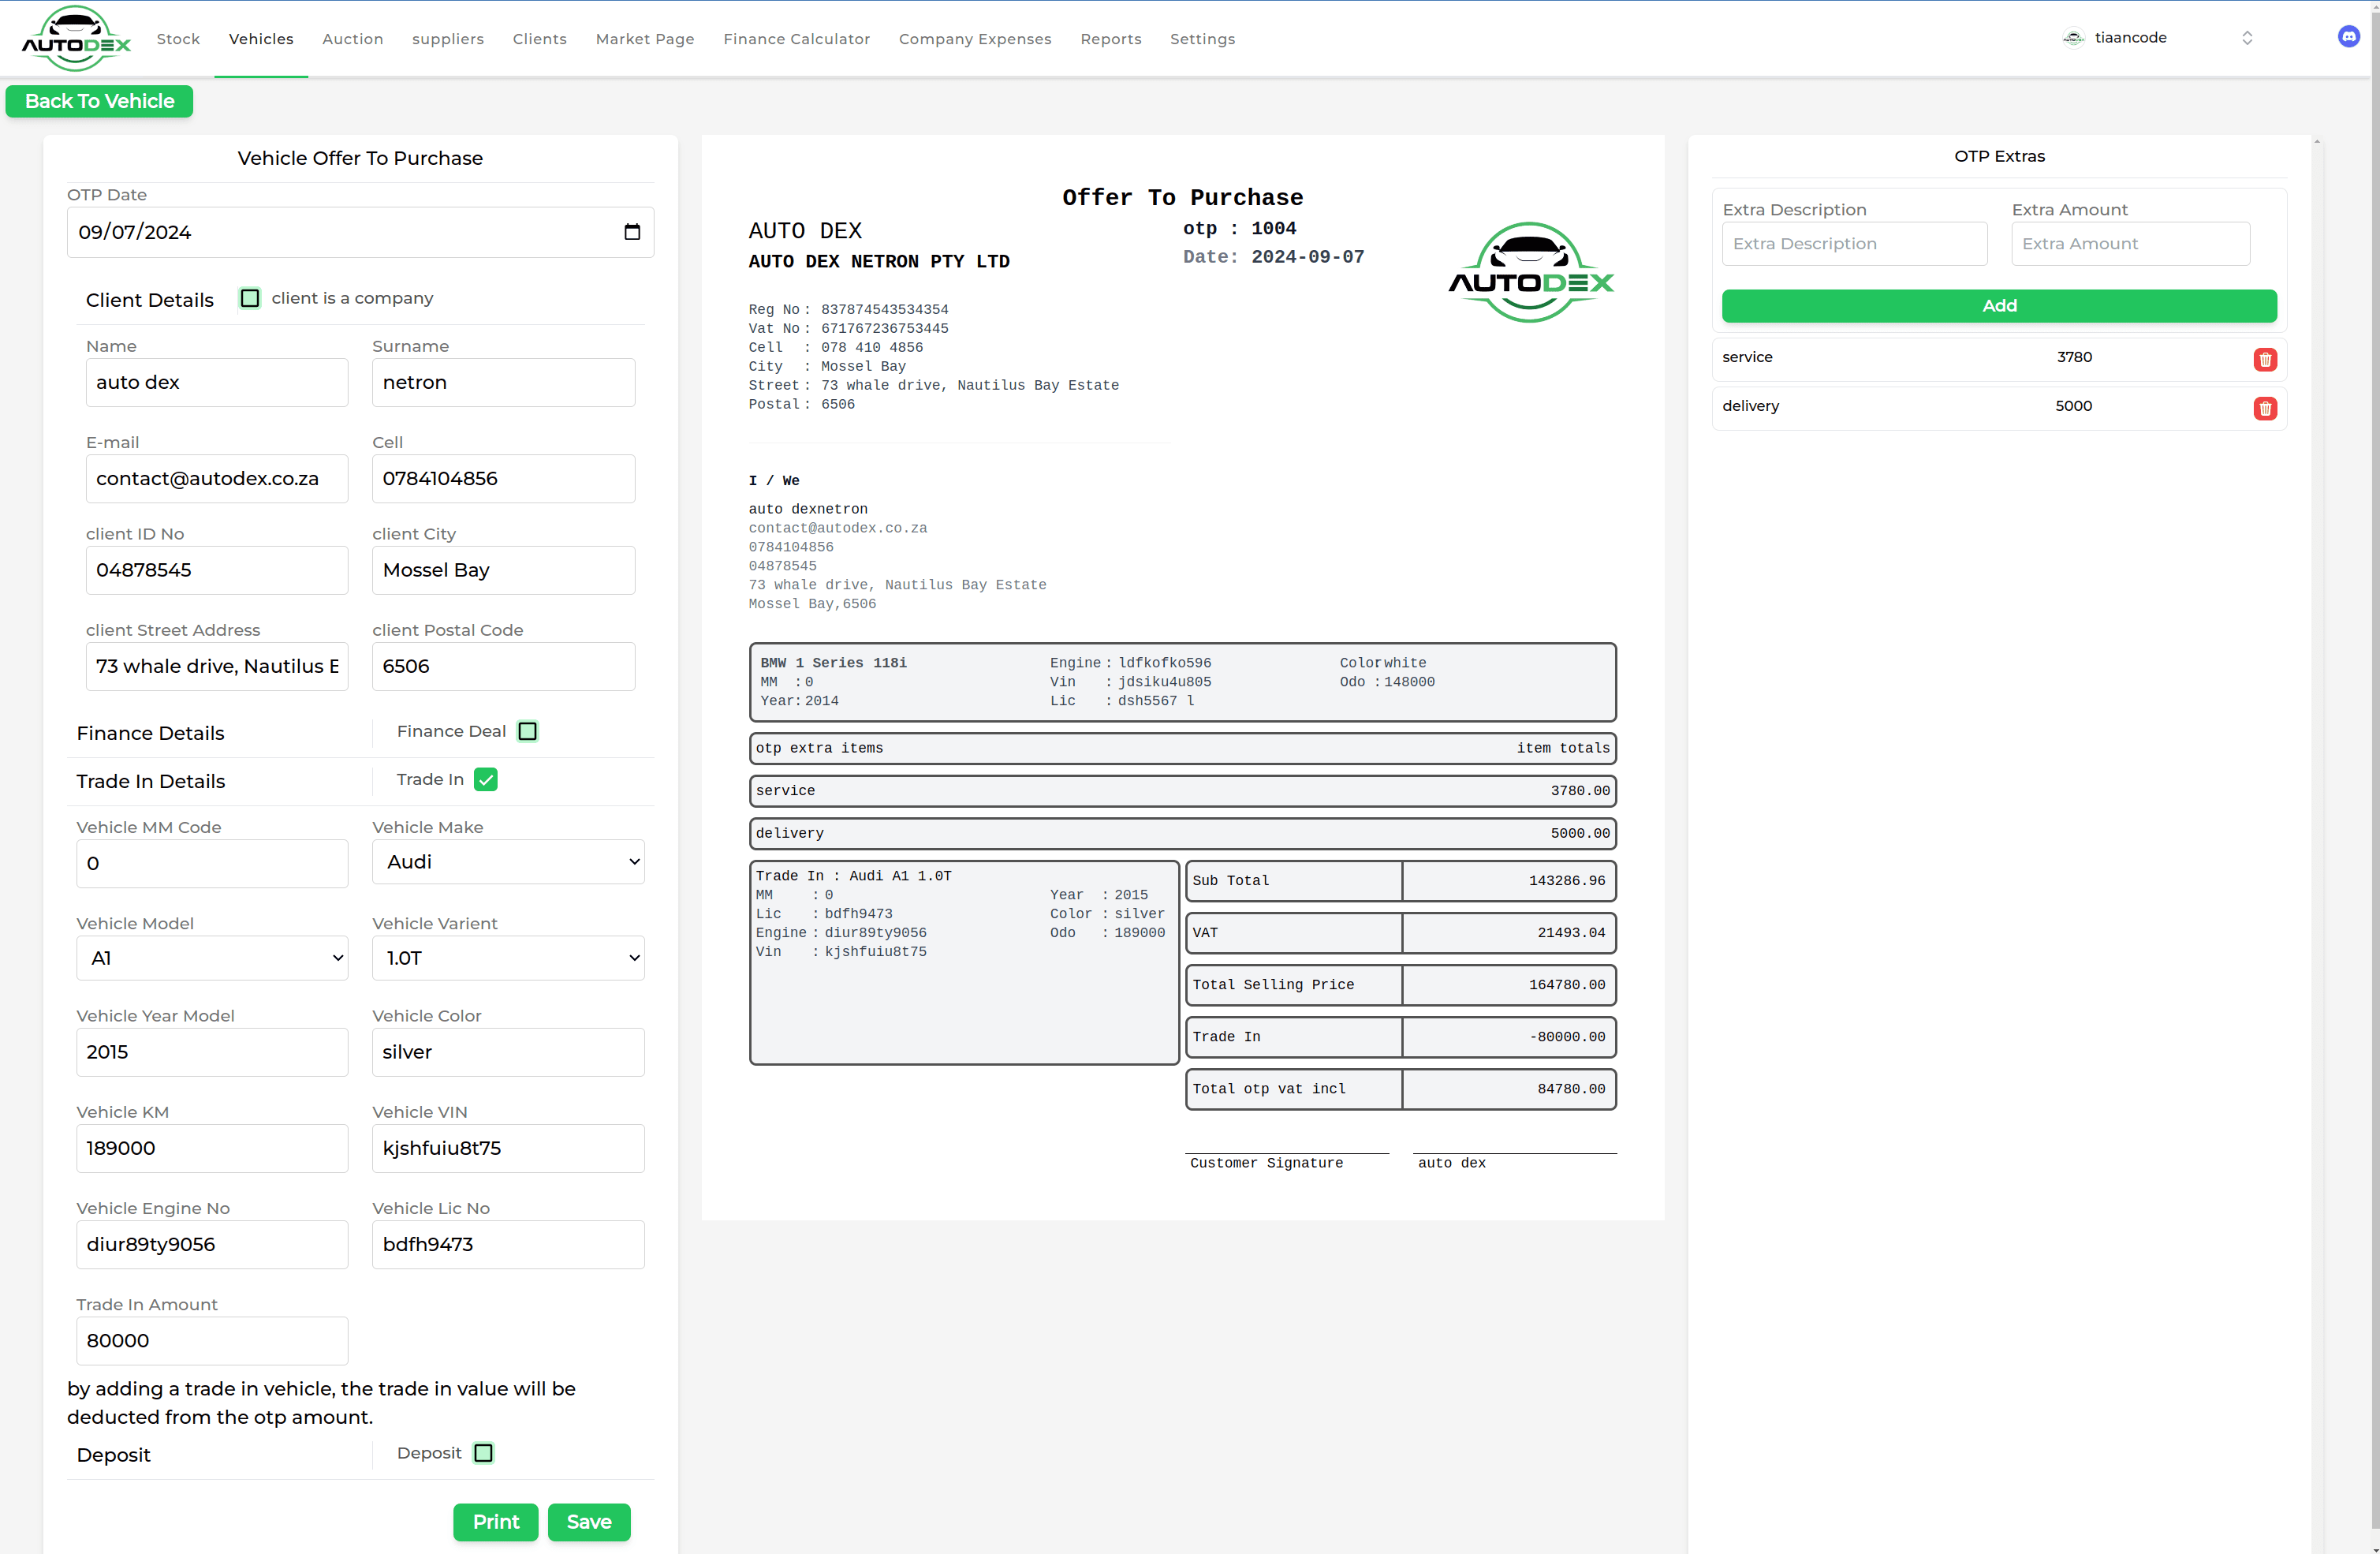Click 'Total otp vat incl' value 84780.00
2380x1554 pixels.
[x=1571, y=1089]
